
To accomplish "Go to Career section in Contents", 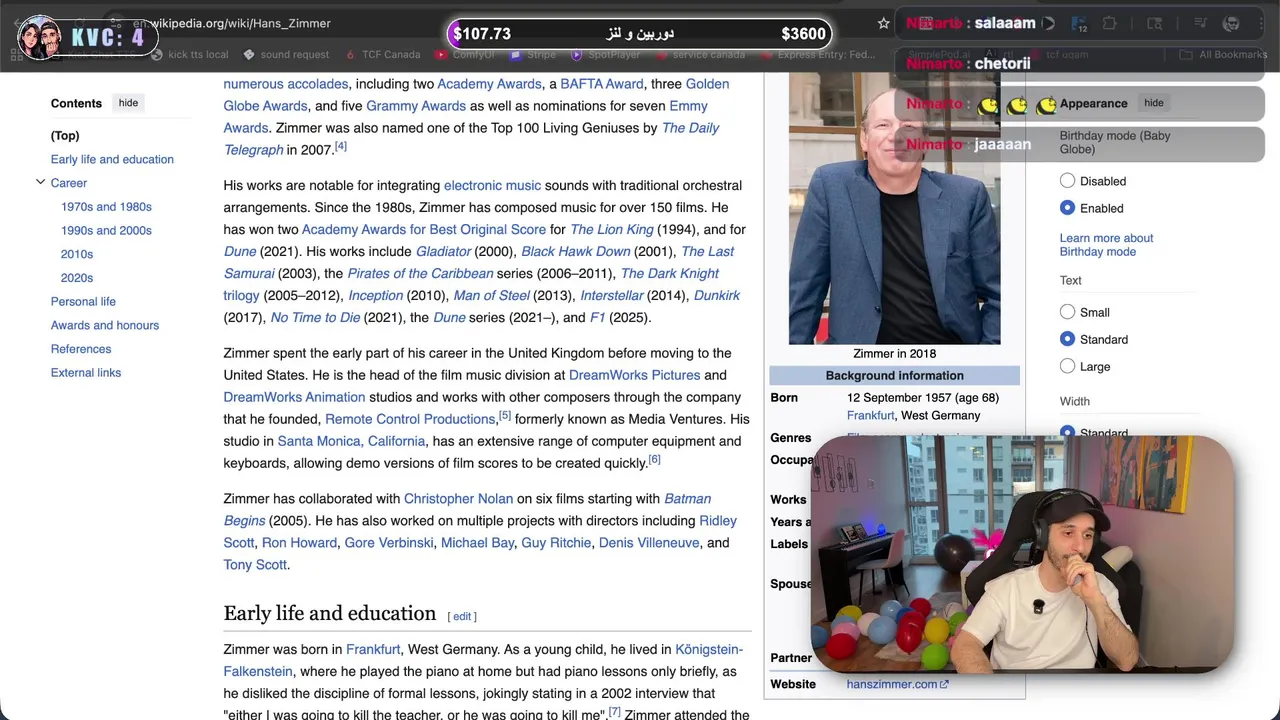I will 69,183.
